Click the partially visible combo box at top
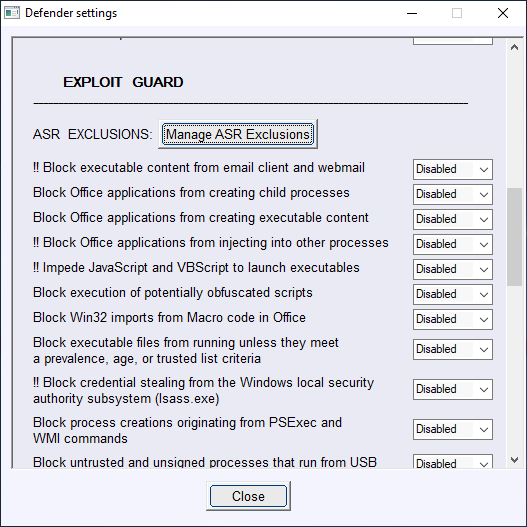Viewport: 527px width, 527px height. [453, 41]
